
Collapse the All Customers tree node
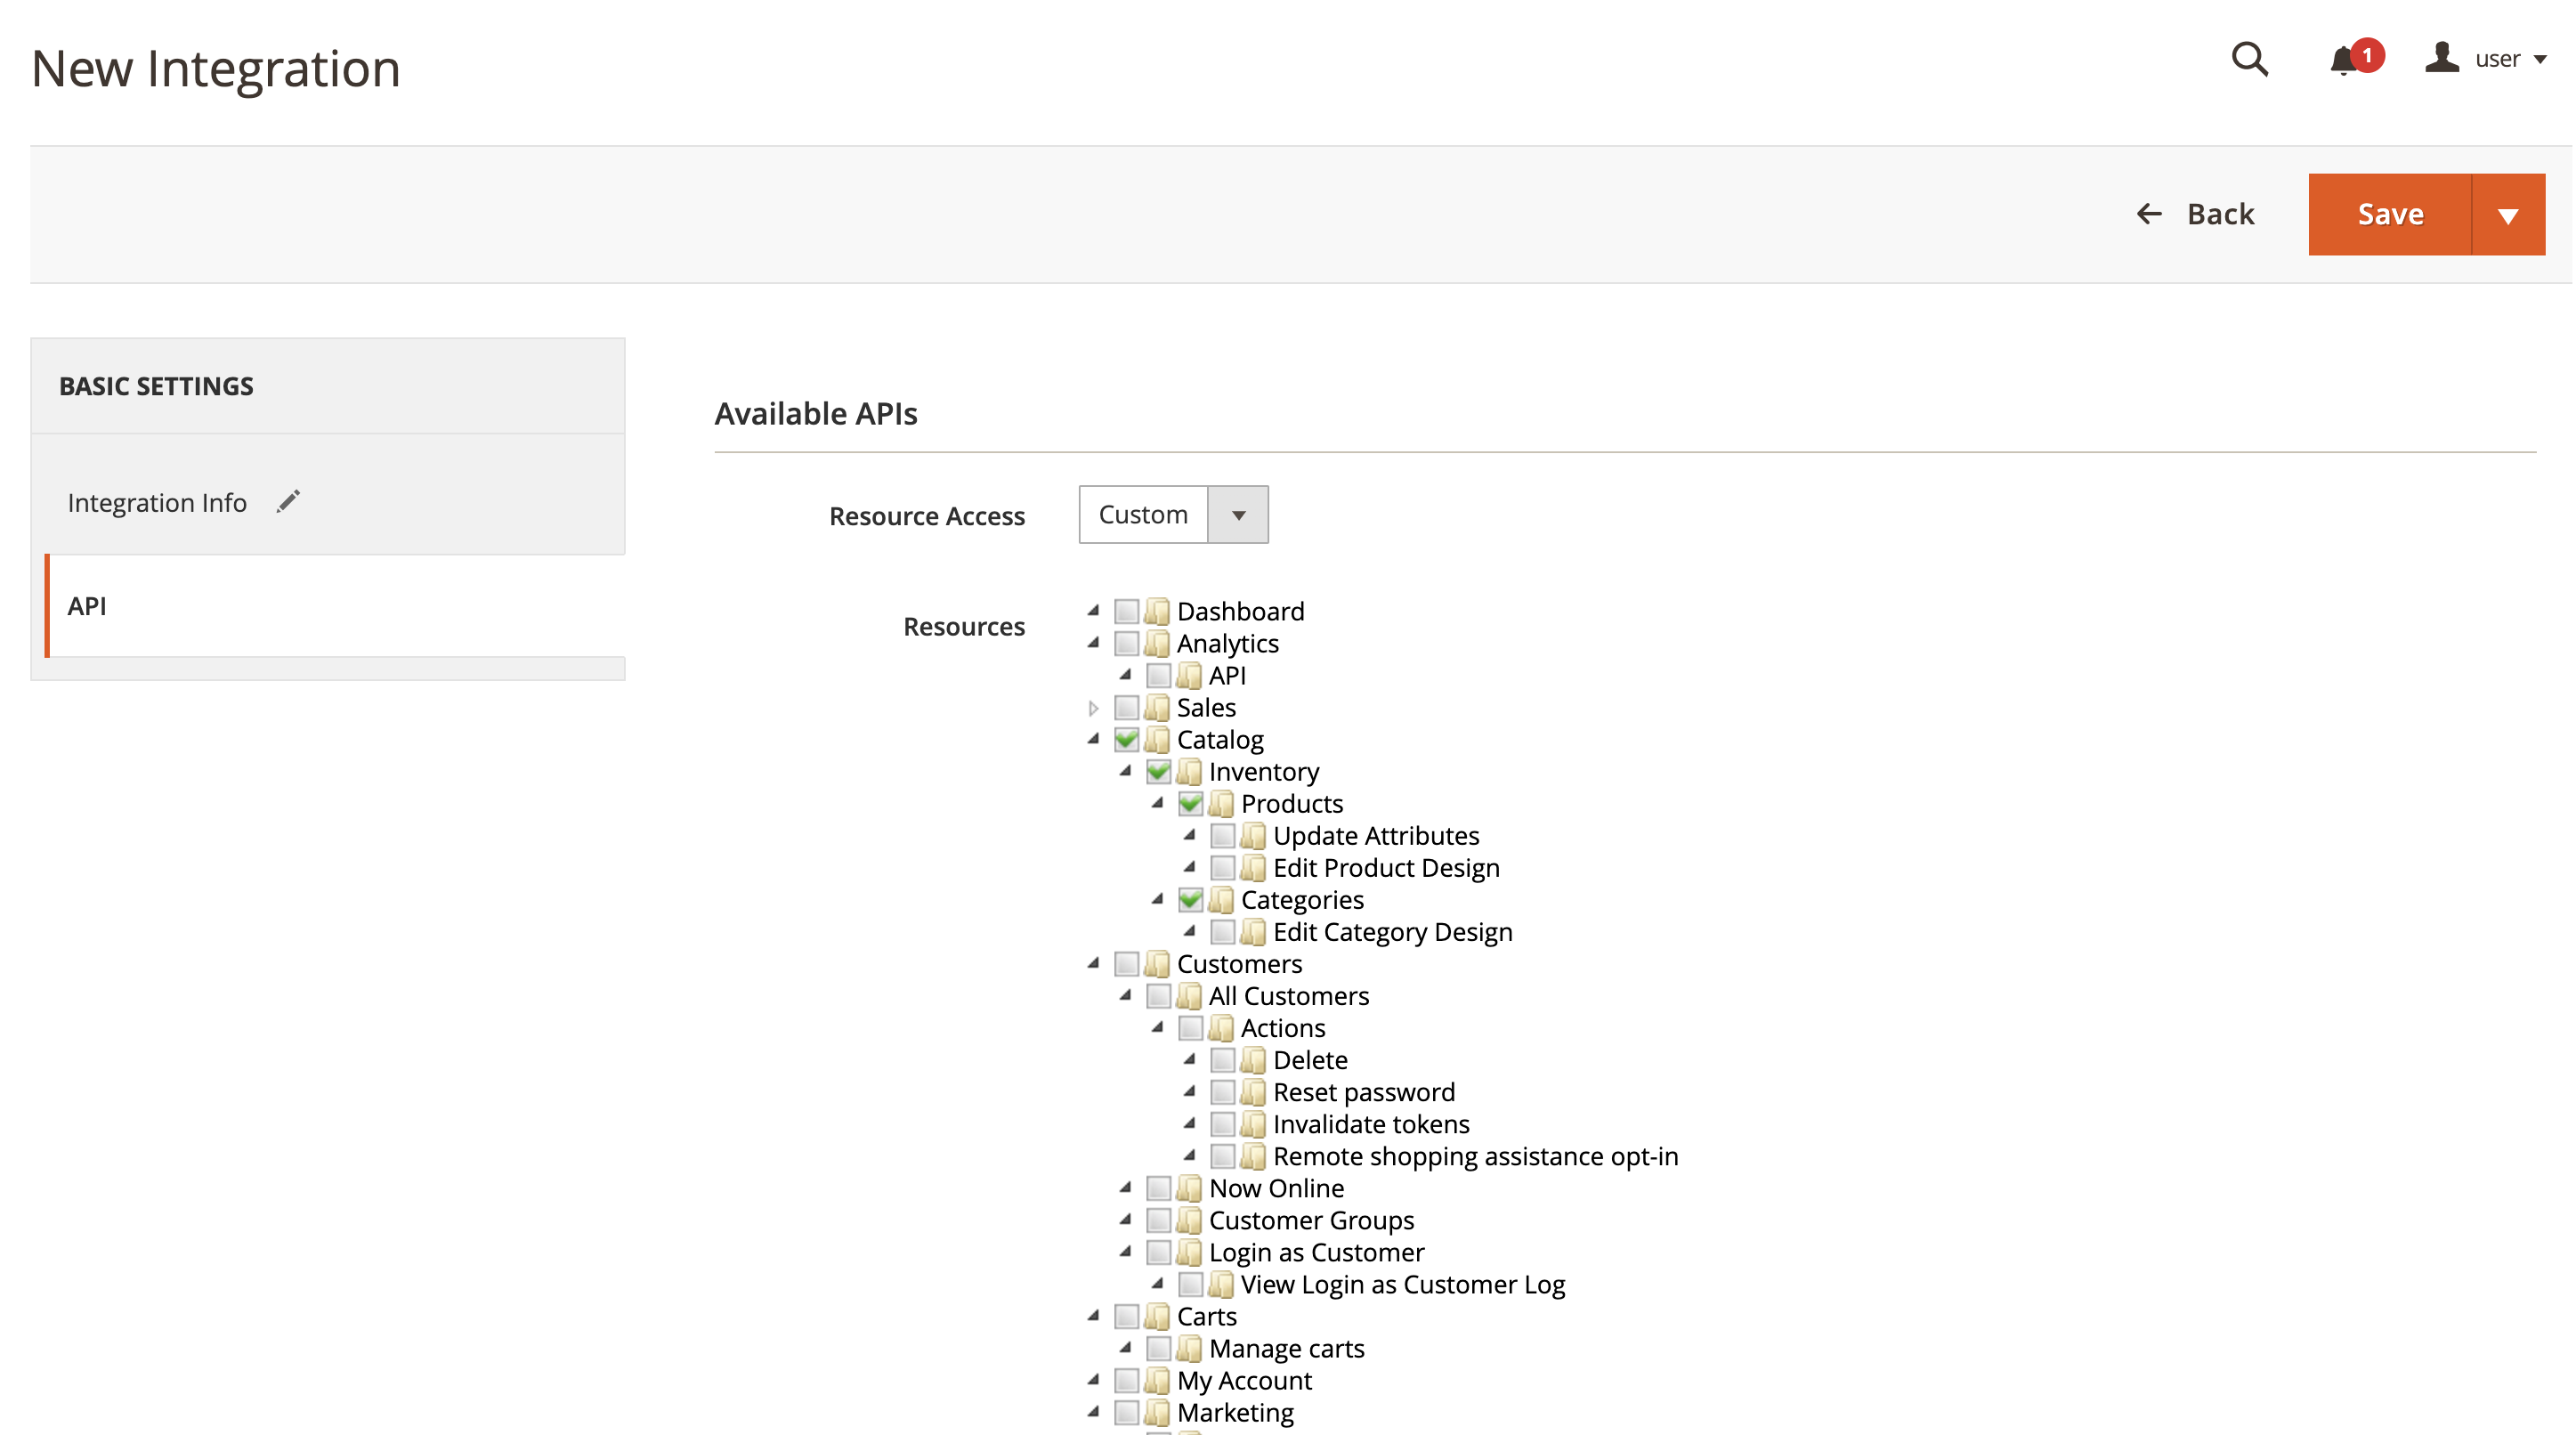1125,996
